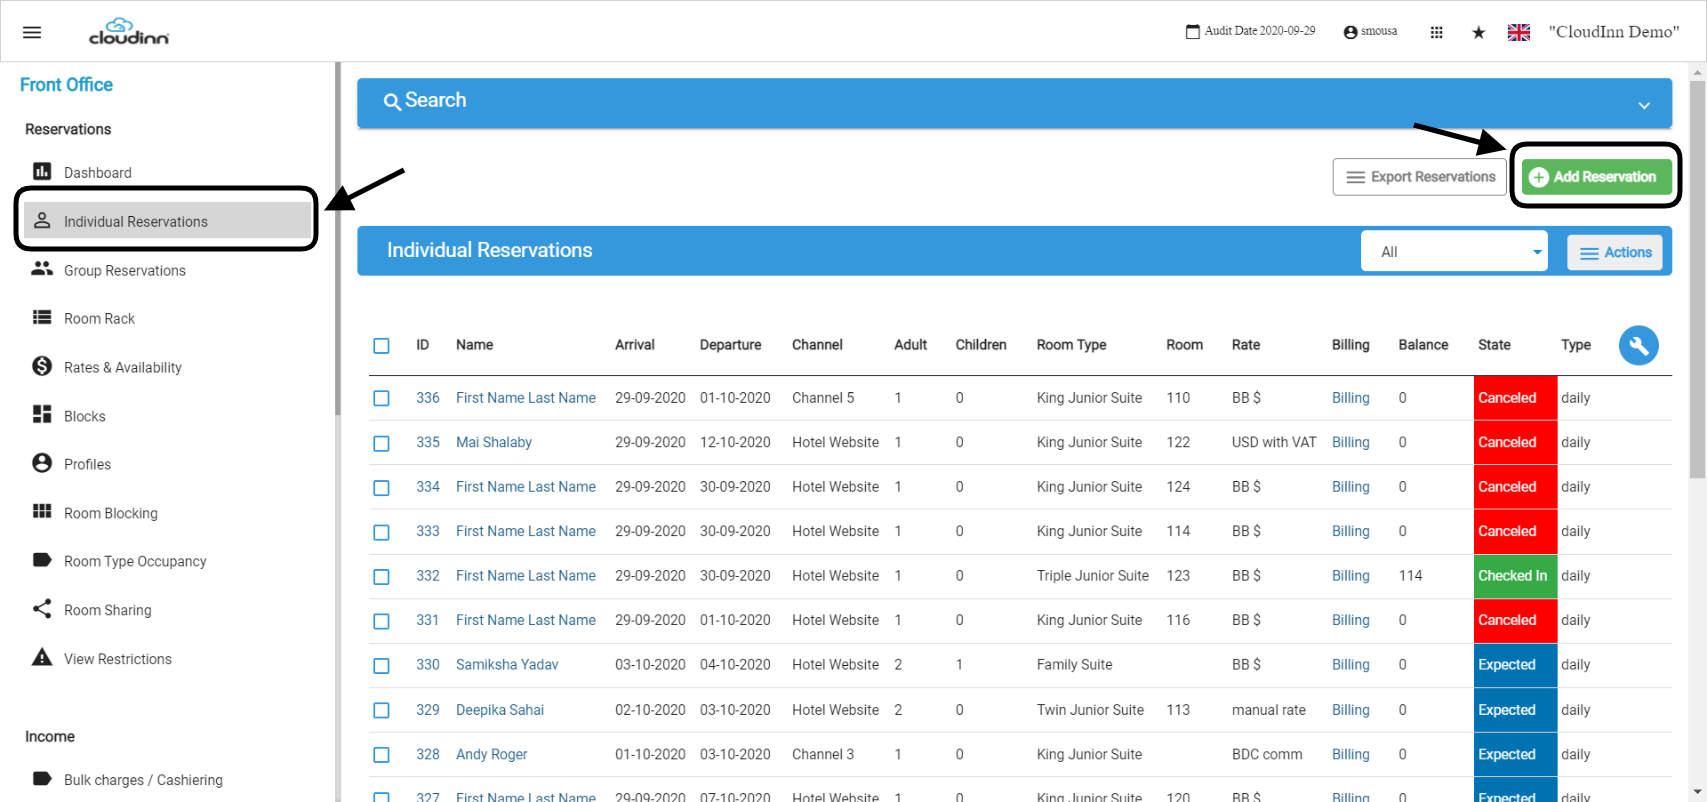The width and height of the screenshot is (1707, 802).
Task: Click the View Restrictions warning icon
Action: pos(42,657)
